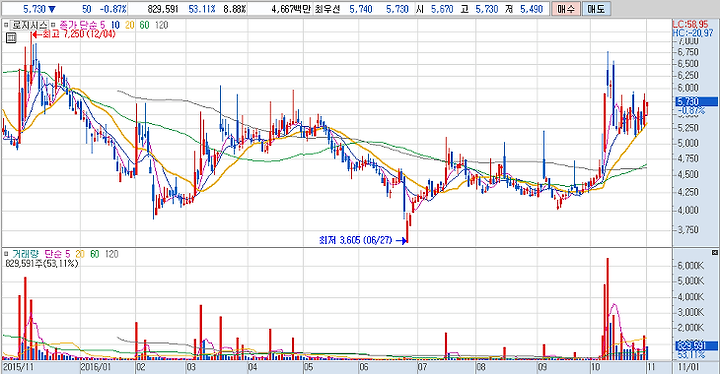720x374 pixels.
Task: Click the 단순 5 legend in the volume pane
Action: (x=57, y=254)
